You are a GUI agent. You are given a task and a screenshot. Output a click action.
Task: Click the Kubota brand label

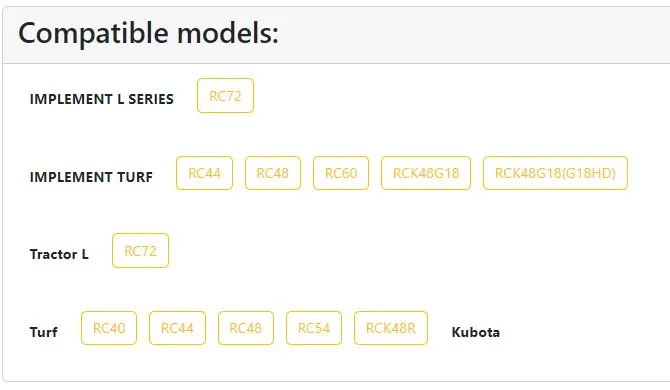476,332
